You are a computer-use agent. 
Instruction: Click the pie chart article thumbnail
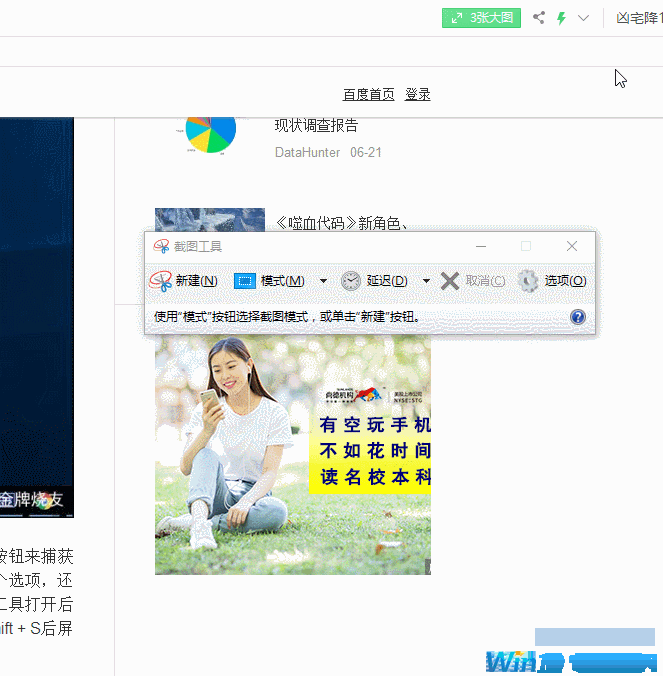point(211,135)
